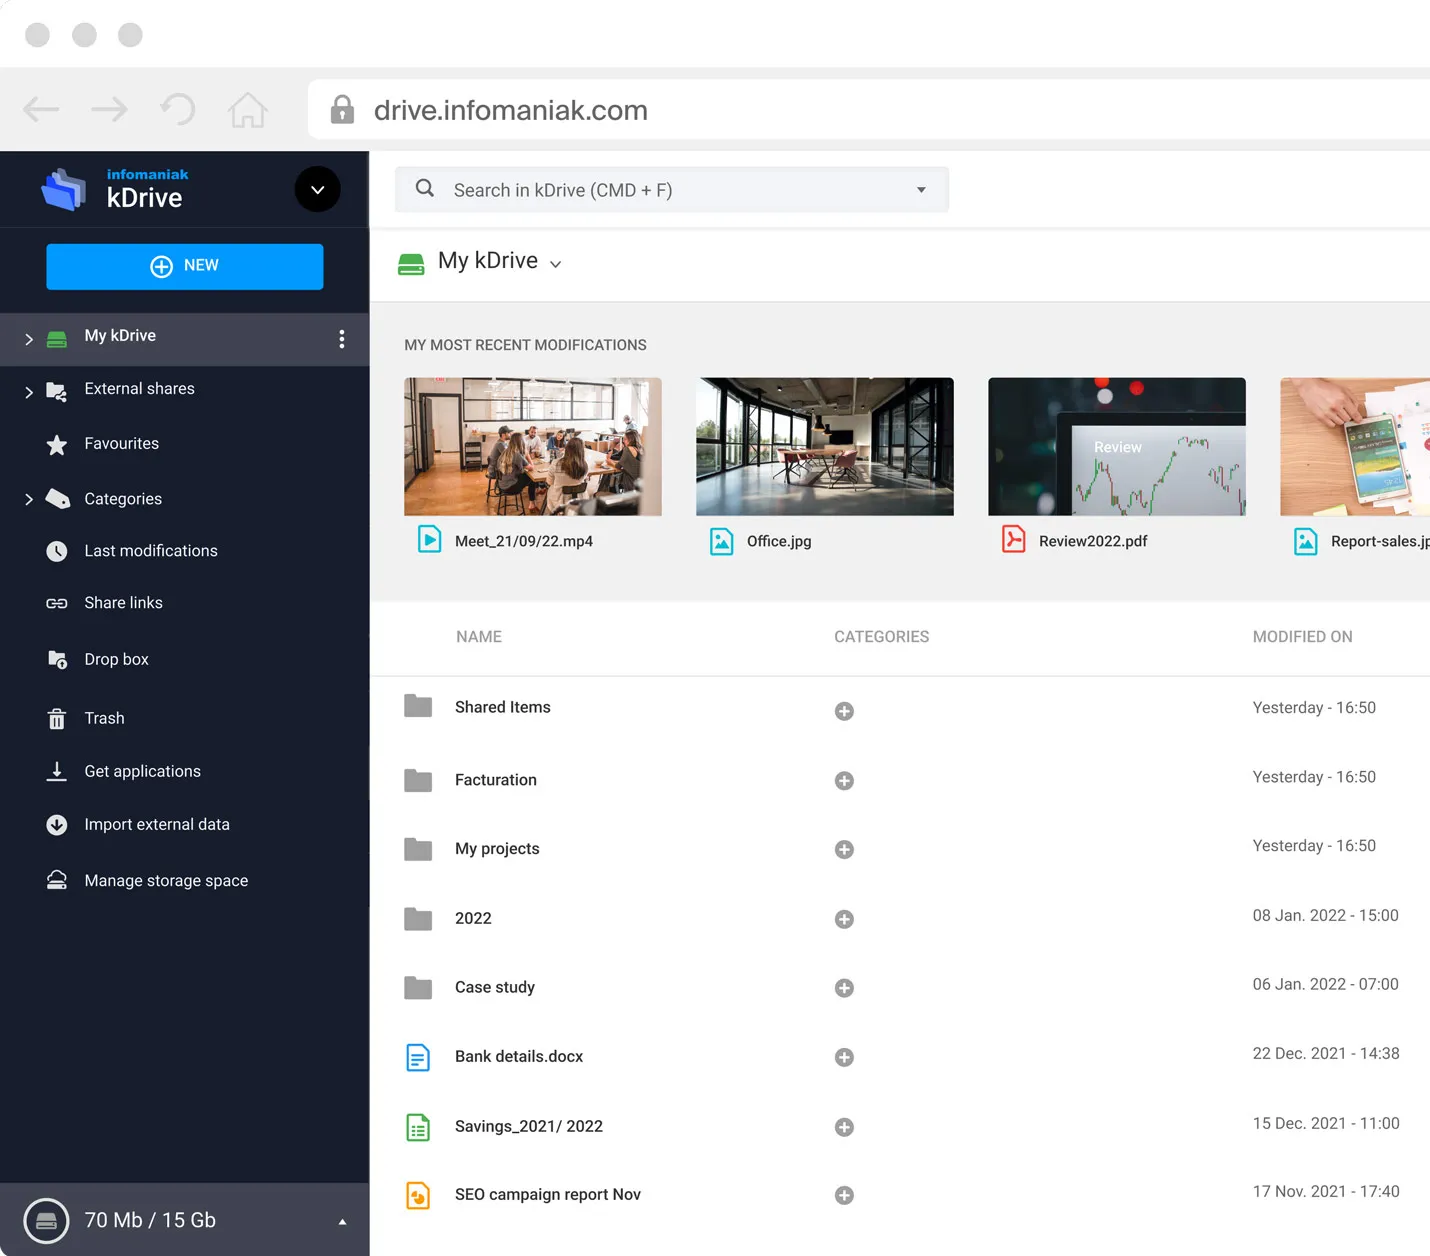Add a category to Facturation
Screen dimensions: 1430x1256
pyautogui.click(x=844, y=781)
